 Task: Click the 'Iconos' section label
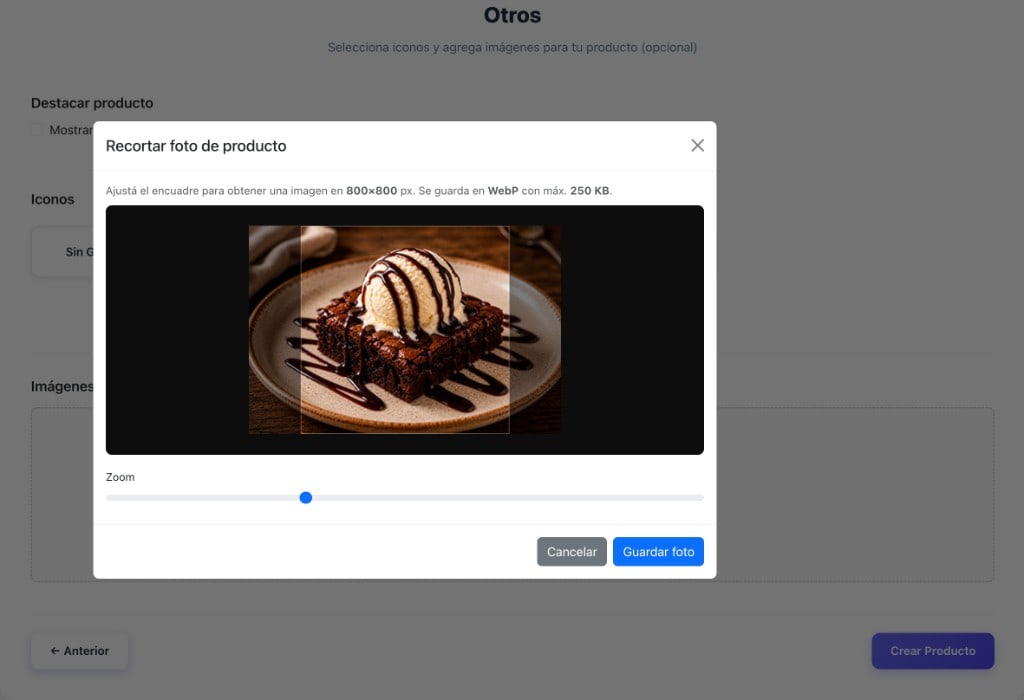[53, 199]
